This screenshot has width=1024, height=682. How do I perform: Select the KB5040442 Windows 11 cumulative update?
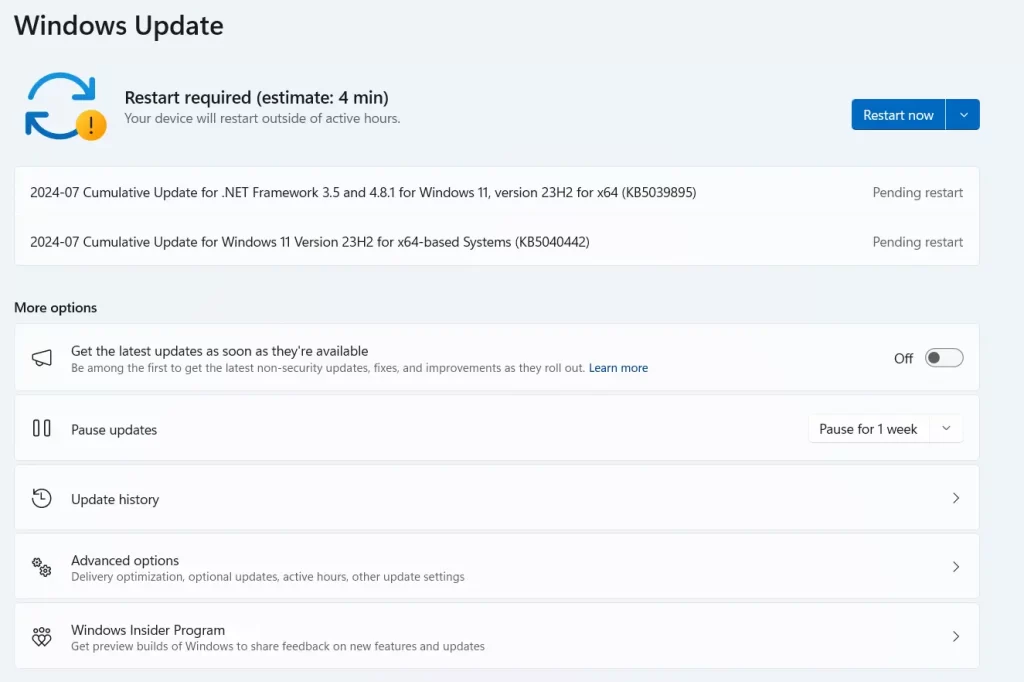pos(496,242)
